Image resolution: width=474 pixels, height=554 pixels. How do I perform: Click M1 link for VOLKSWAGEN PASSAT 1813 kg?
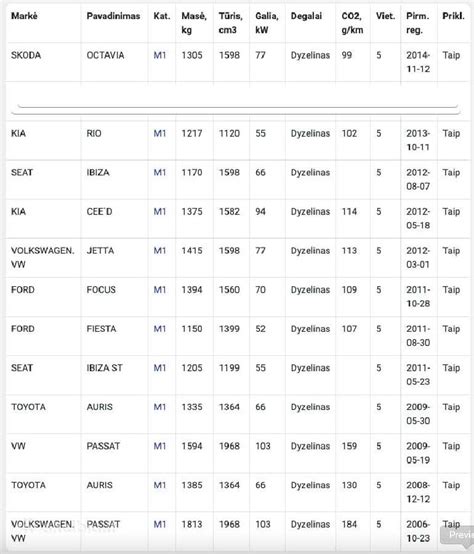[160, 524]
